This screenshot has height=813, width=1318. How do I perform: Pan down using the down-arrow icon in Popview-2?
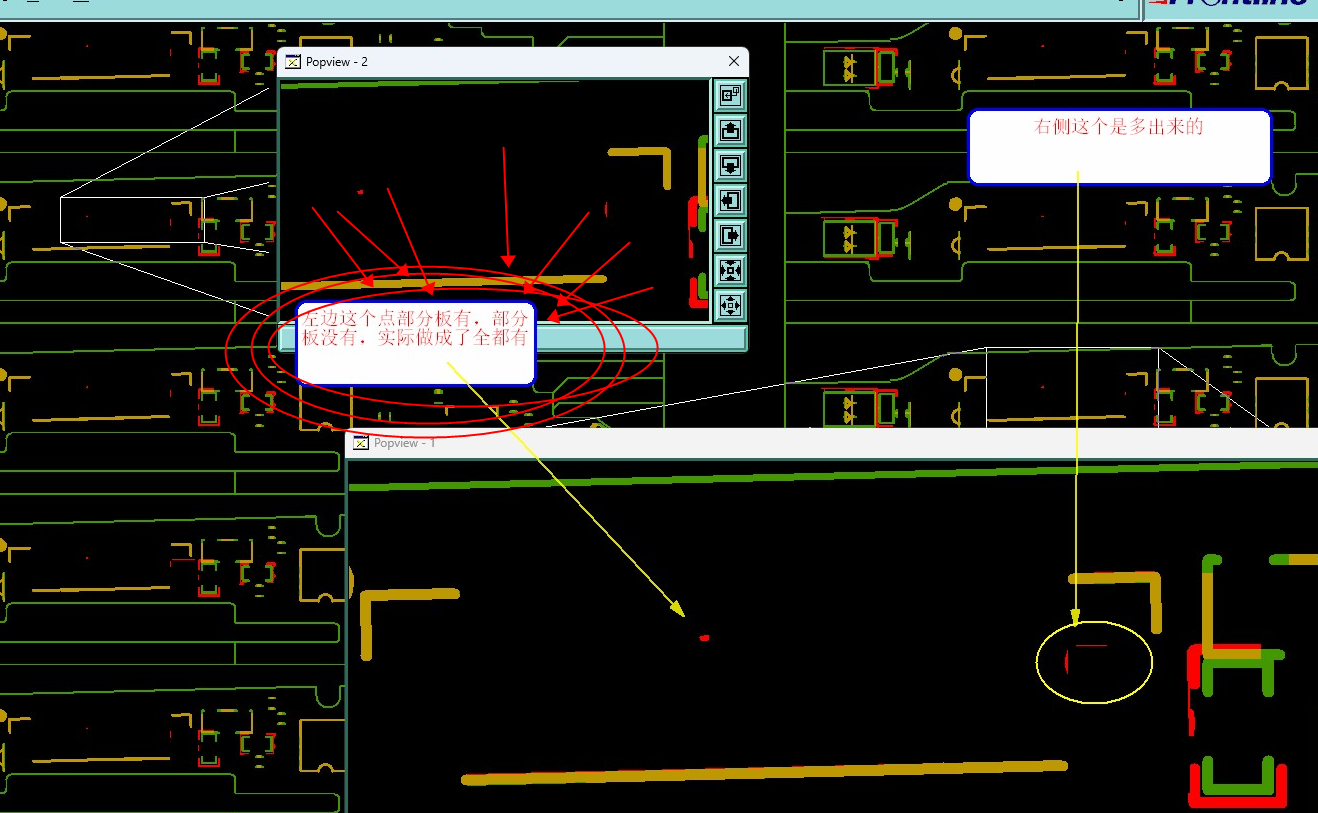point(730,165)
